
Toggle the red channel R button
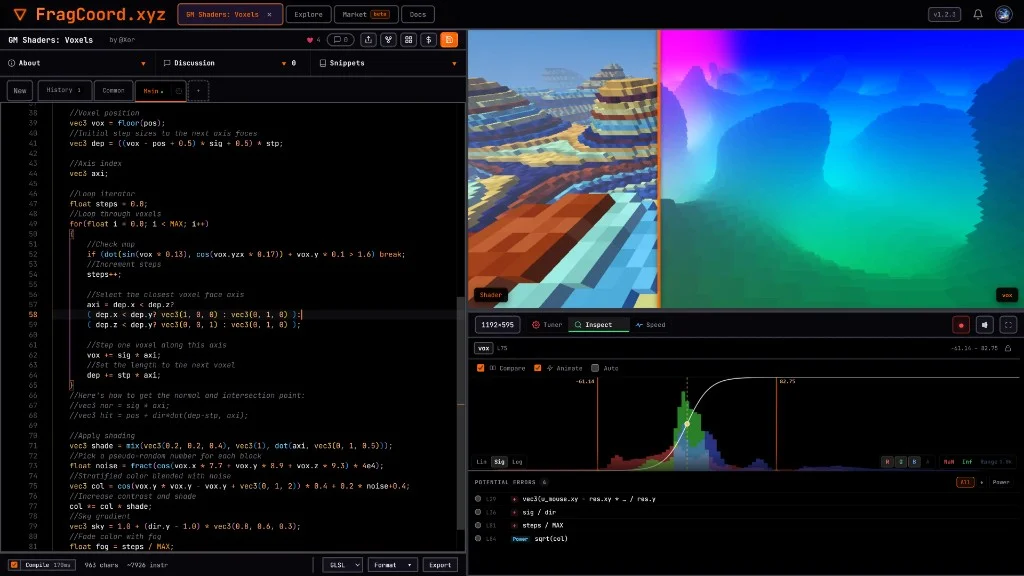887,462
